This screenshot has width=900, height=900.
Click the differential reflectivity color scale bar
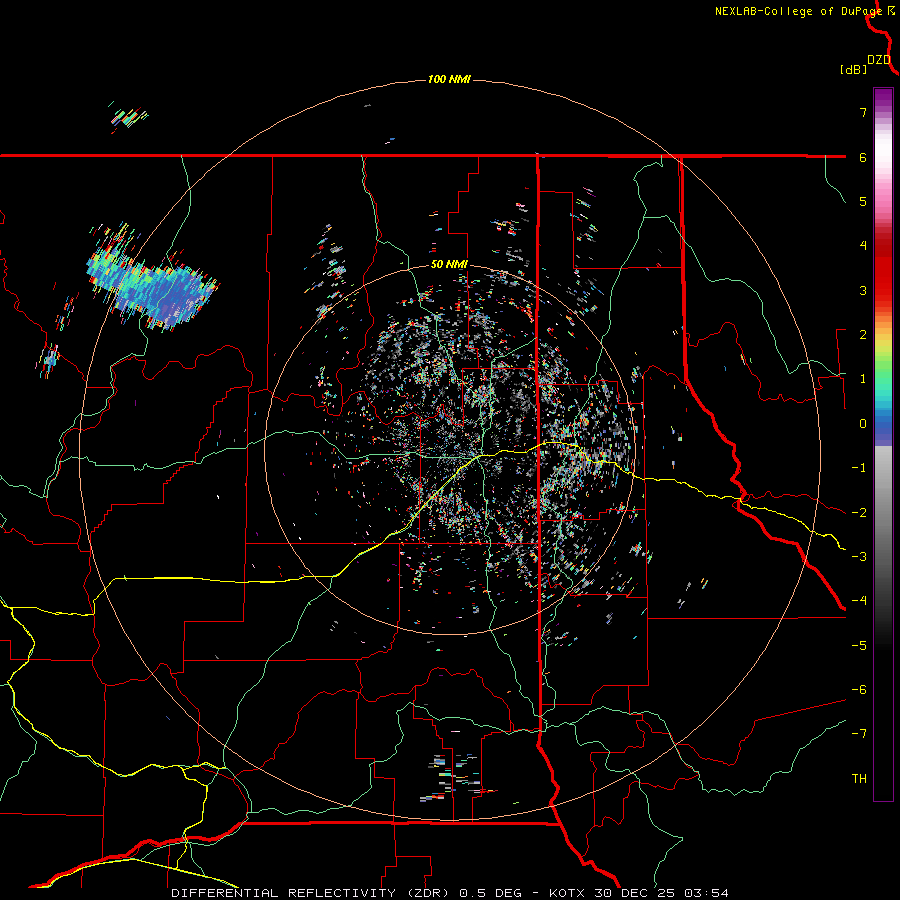tap(883, 444)
